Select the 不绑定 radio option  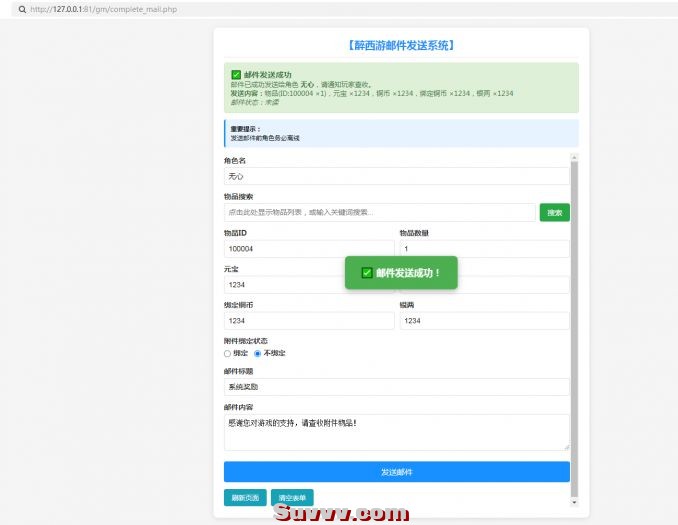coord(258,353)
